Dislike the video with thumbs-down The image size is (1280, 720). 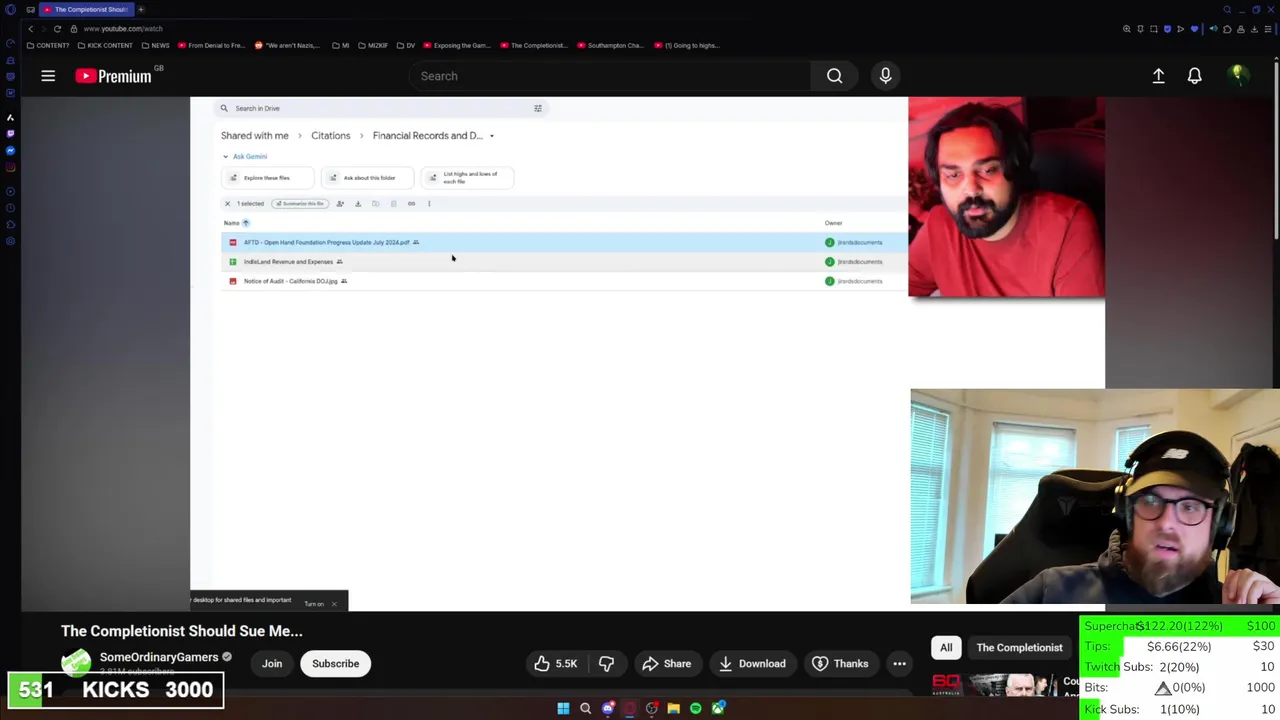click(606, 663)
